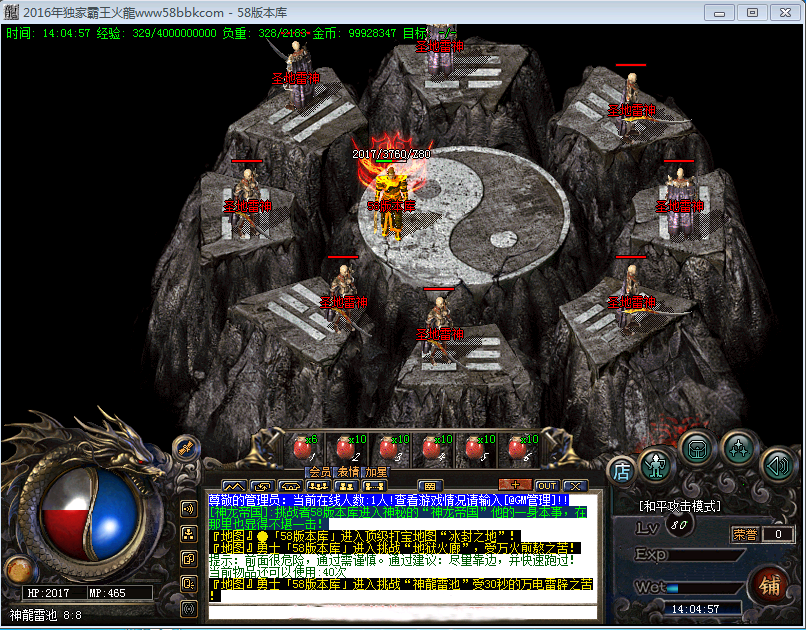Image resolution: width=806 pixels, height=630 pixels.
Task: Click the player stats text 2017/3760/Z80
Action: 391,154
